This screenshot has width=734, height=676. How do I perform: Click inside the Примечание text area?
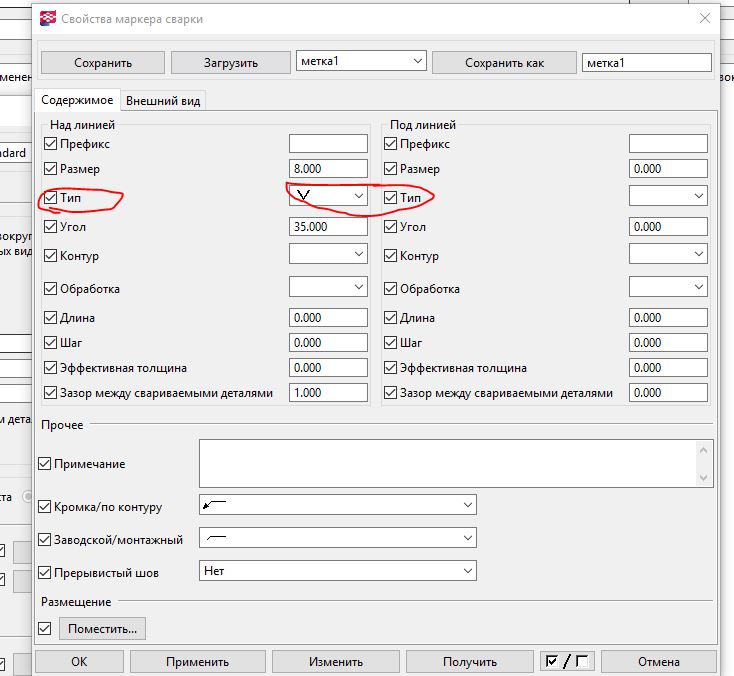447,464
